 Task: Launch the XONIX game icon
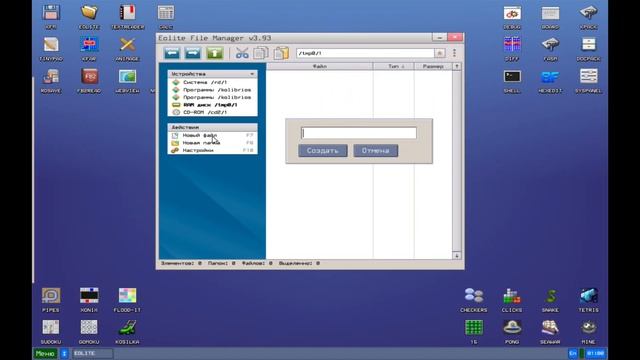click(89, 300)
